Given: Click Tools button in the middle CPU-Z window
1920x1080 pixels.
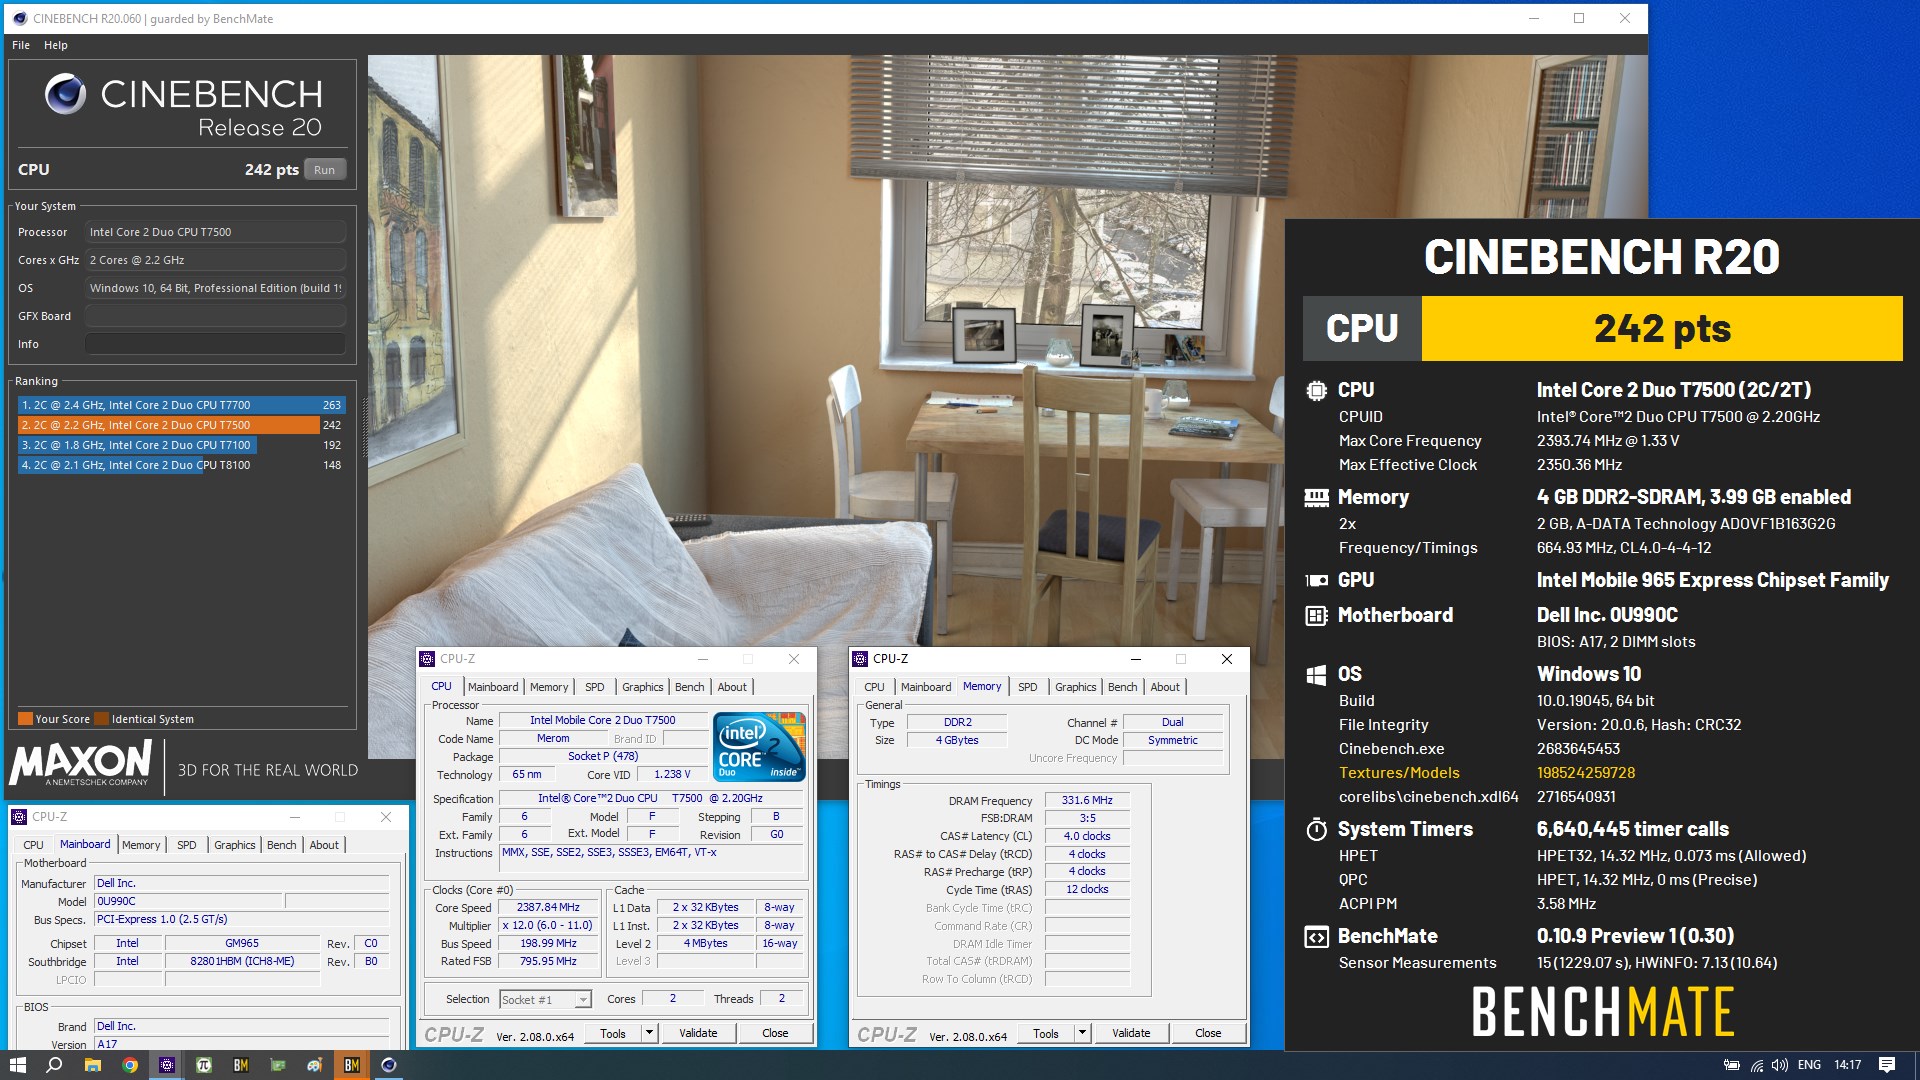Looking at the screenshot, I should (613, 1033).
